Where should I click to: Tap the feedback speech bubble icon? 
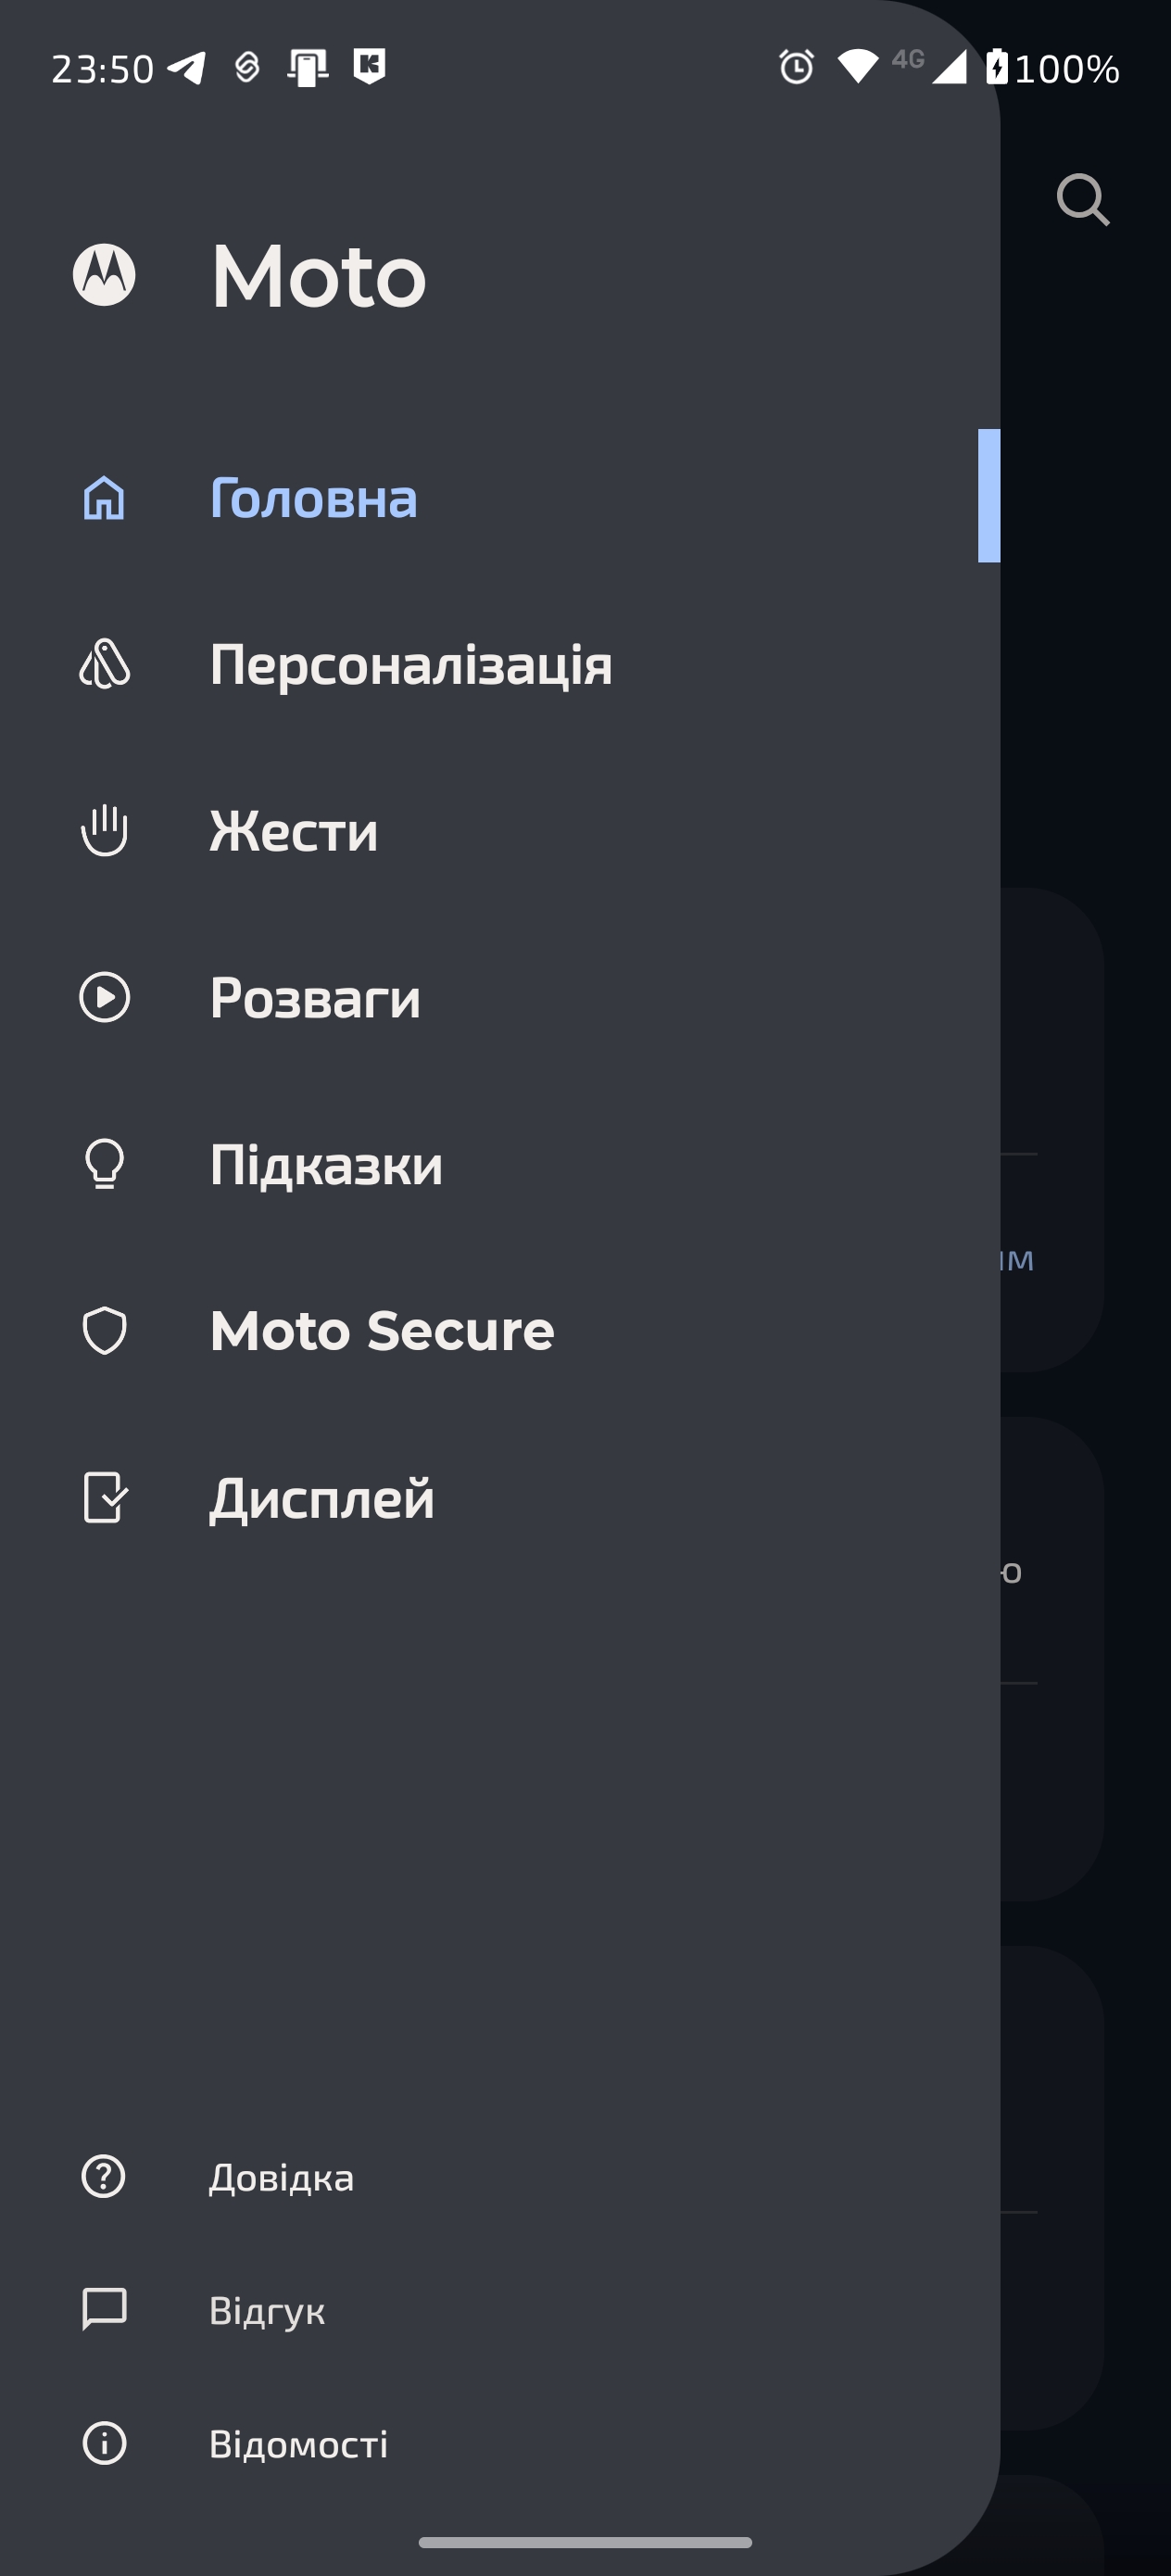tap(104, 2310)
